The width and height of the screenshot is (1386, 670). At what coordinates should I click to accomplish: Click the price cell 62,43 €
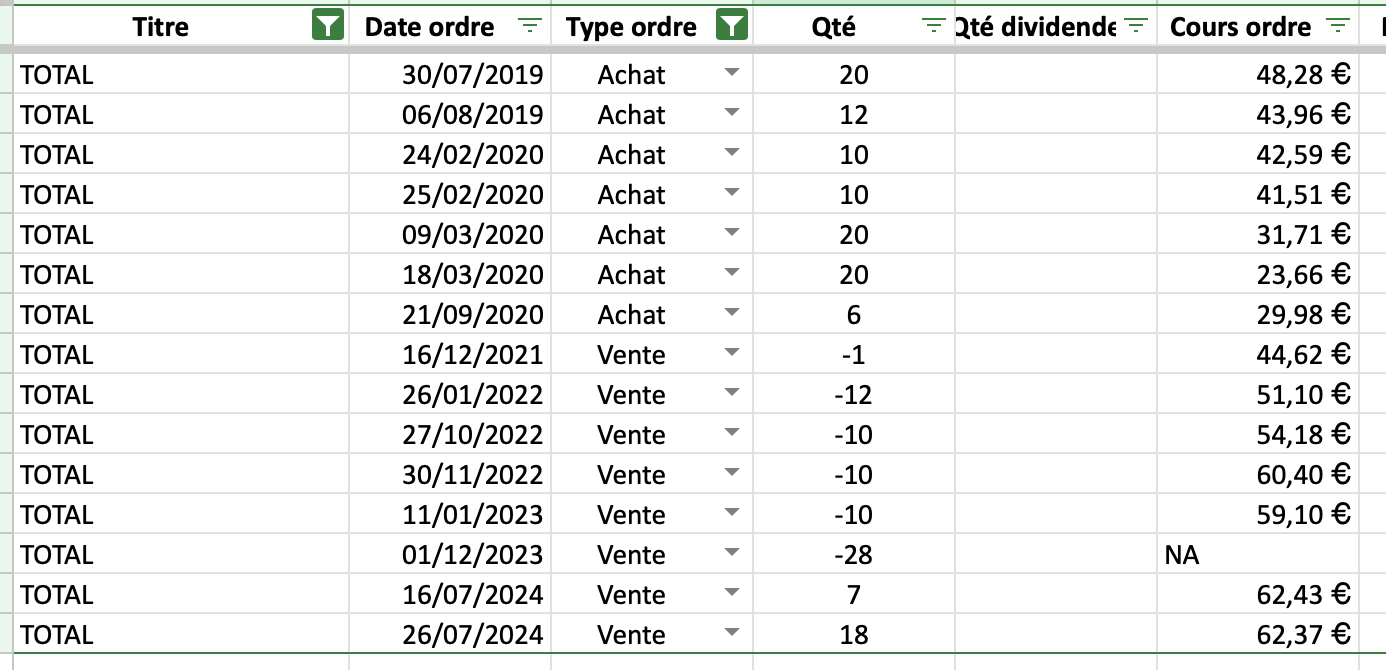(x=1303, y=595)
